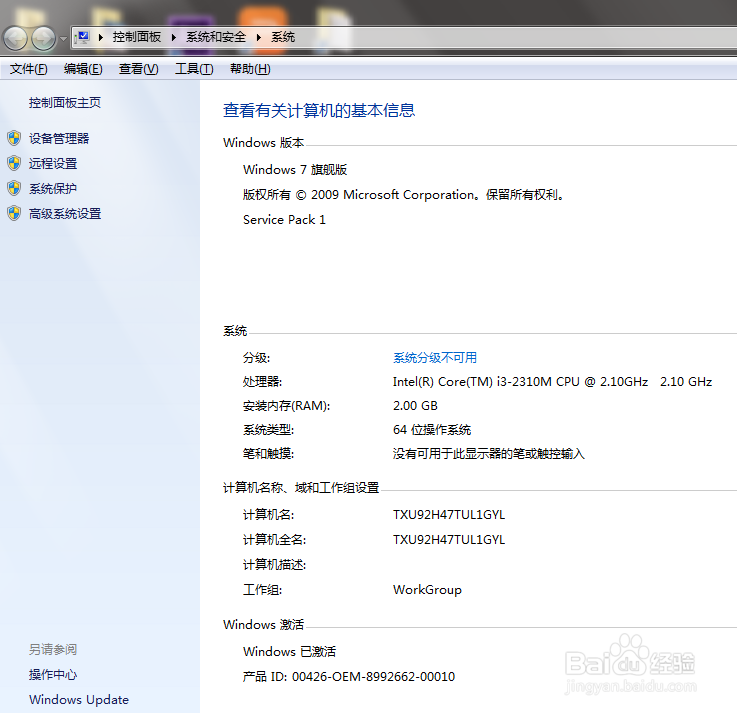Image resolution: width=737 pixels, height=713 pixels.
Task: Open 系统保护 link
Action: coord(53,188)
